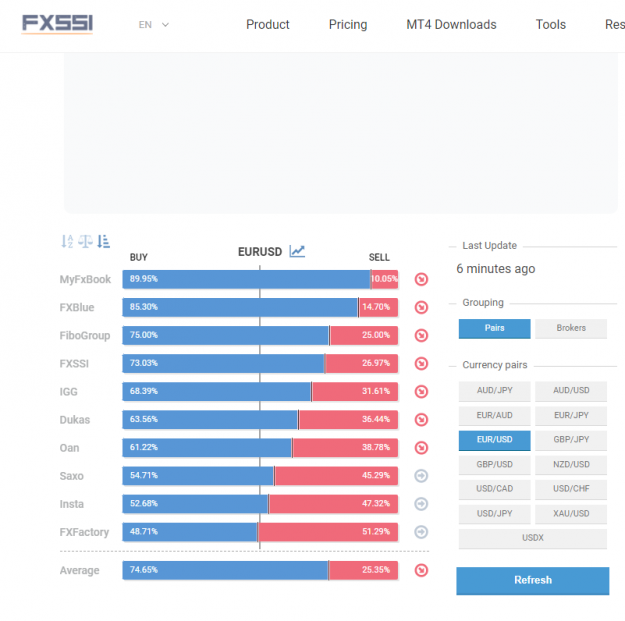Click the FXSSI row trend arrow icon
This screenshot has height=621, width=625.
coord(421,364)
